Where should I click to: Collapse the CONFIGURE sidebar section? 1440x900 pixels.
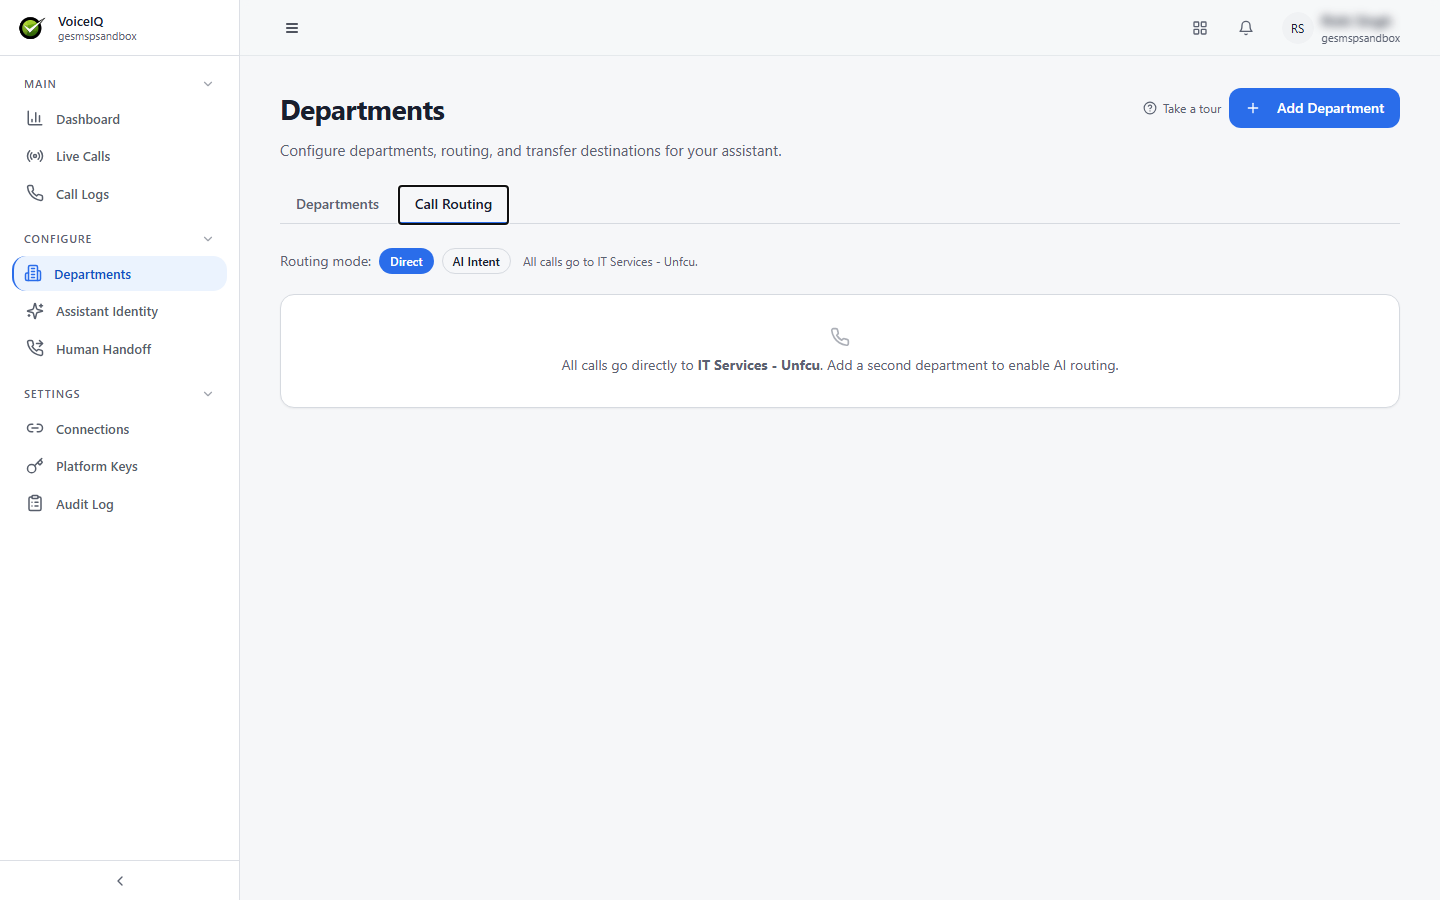[208, 239]
